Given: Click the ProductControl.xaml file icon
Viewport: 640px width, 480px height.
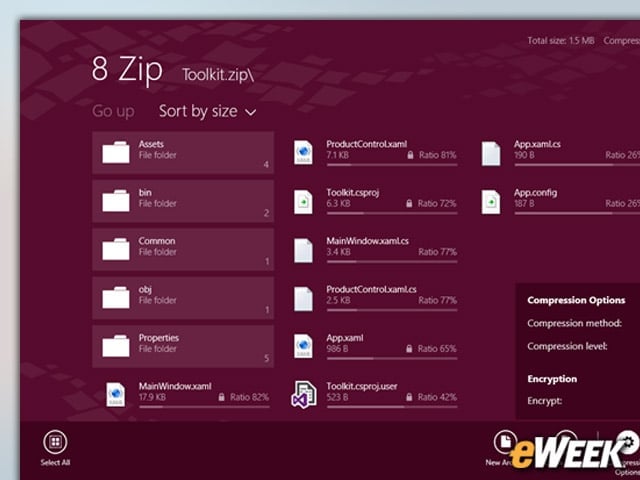Looking at the screenshot, I should click(303, 153).
